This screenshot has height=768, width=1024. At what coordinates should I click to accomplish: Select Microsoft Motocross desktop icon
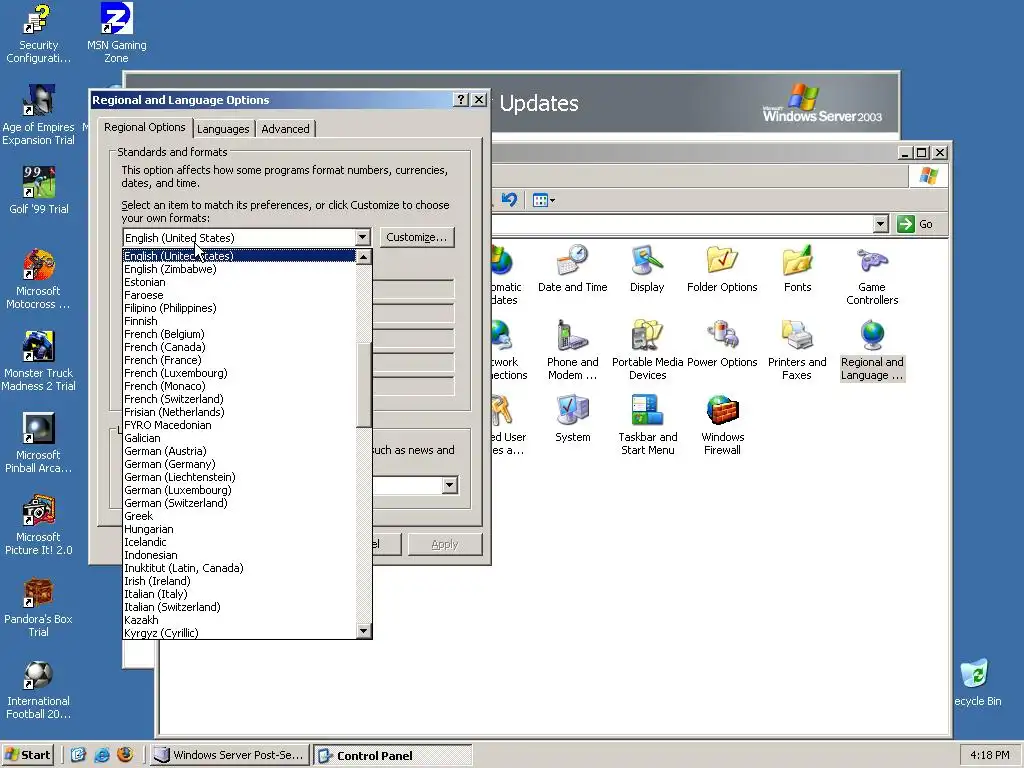click(38, 279)
